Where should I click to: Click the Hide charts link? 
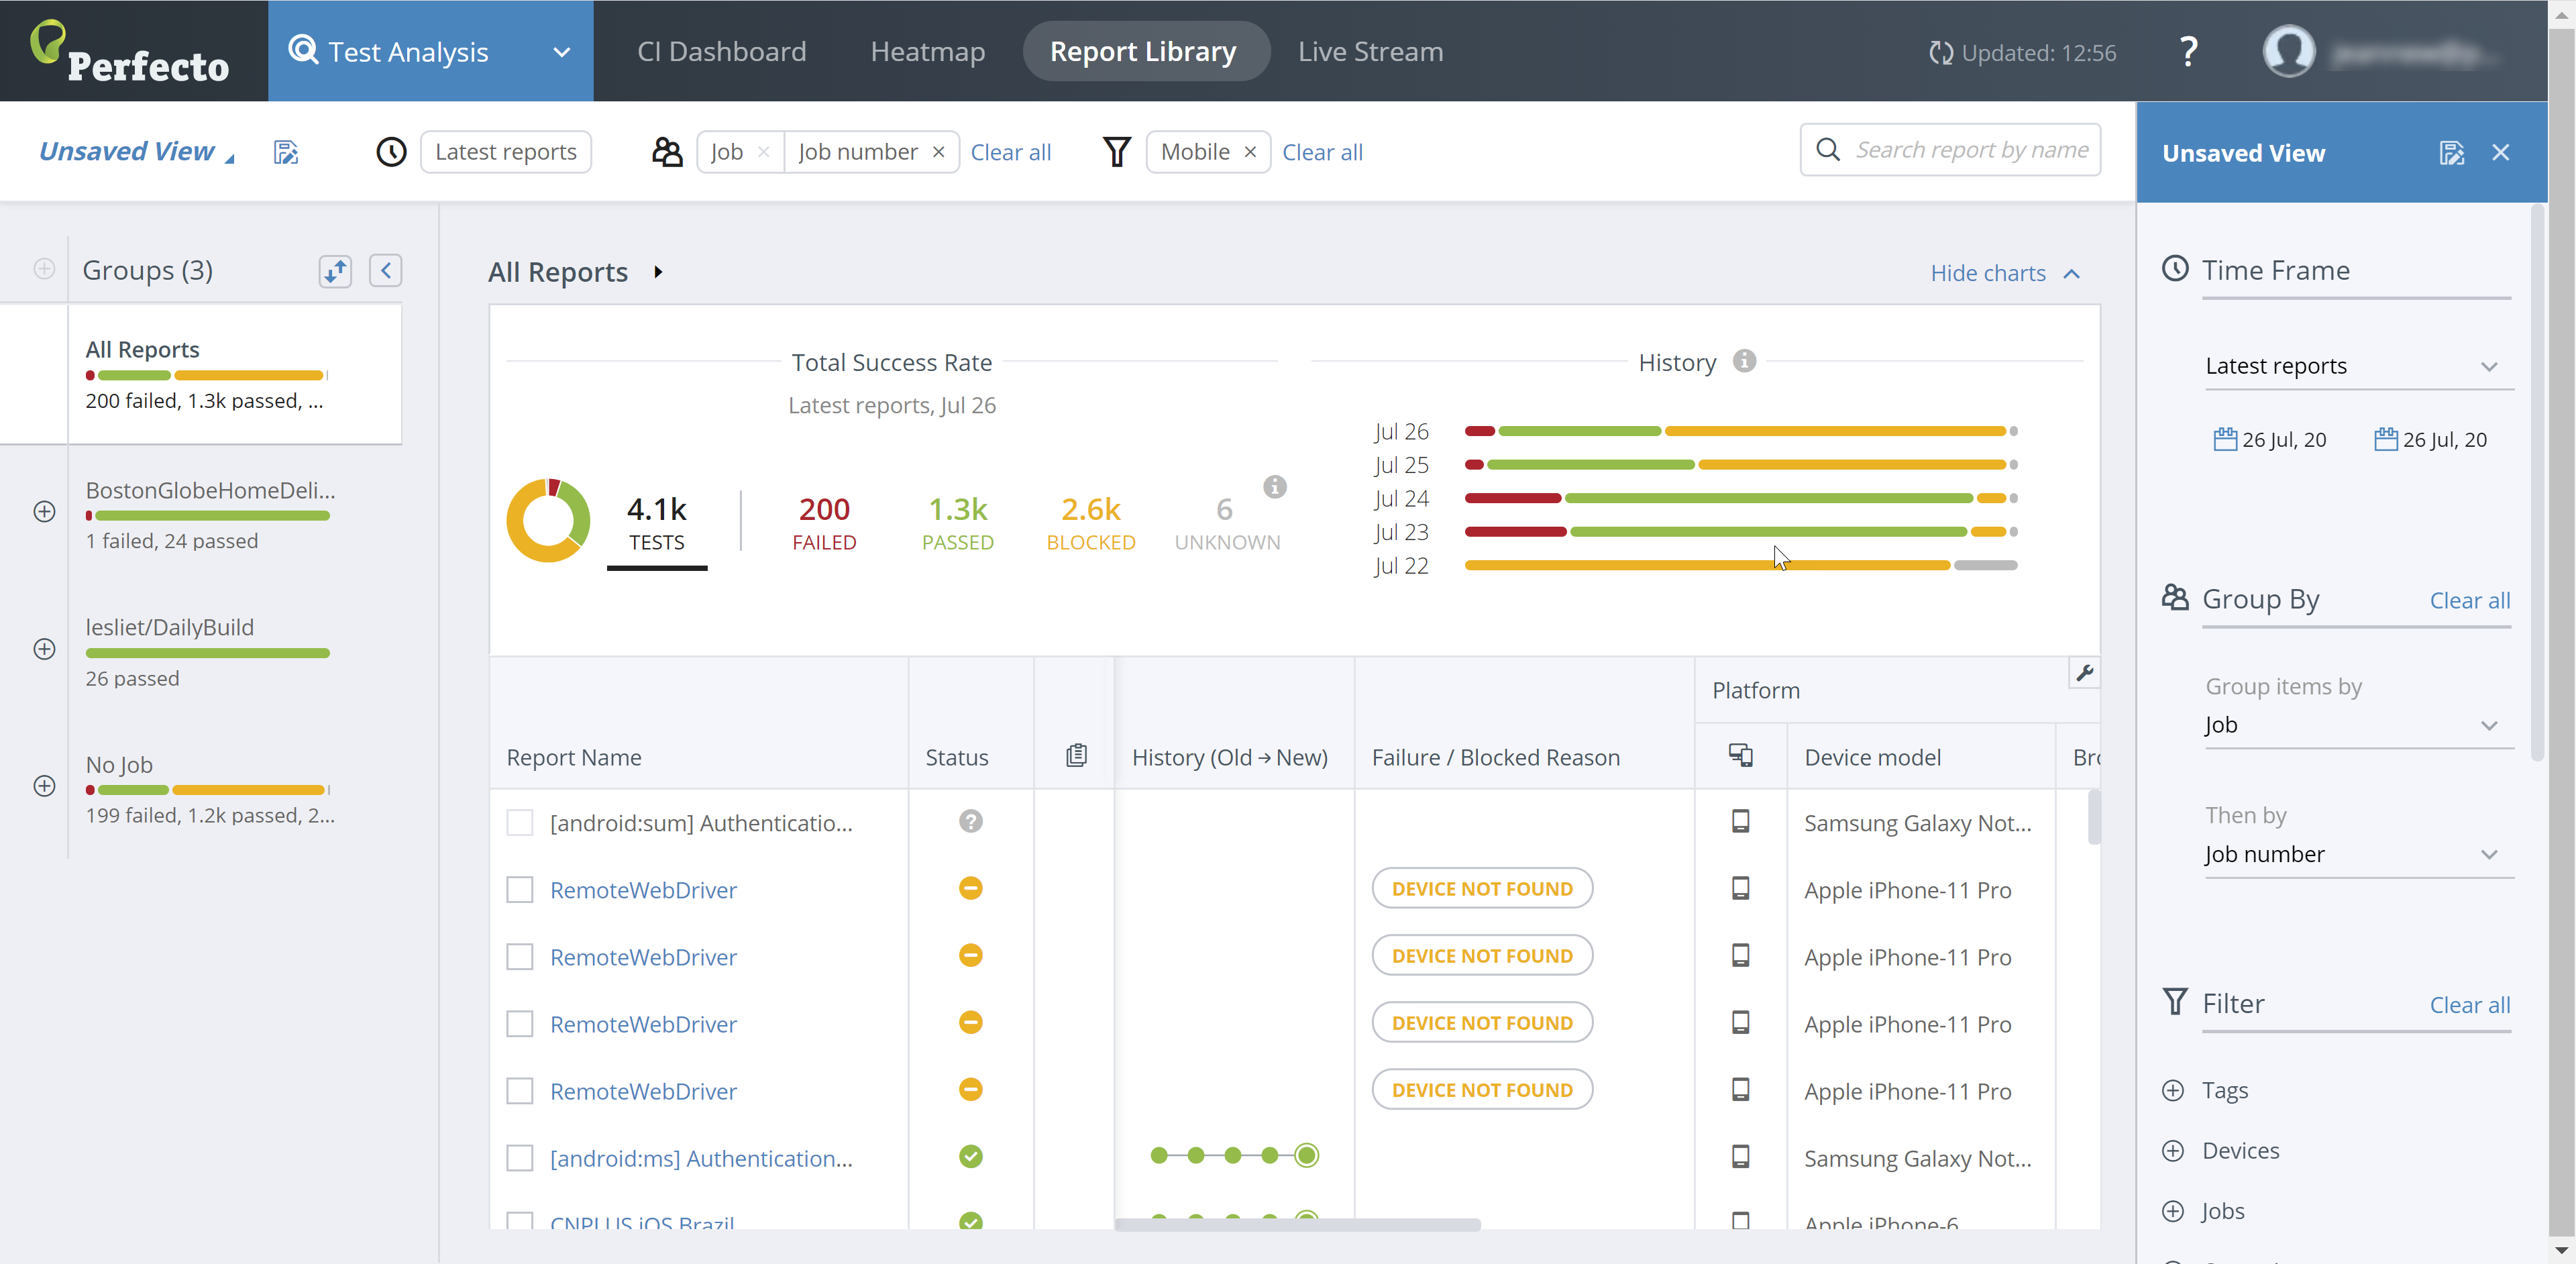[1988, 273]
